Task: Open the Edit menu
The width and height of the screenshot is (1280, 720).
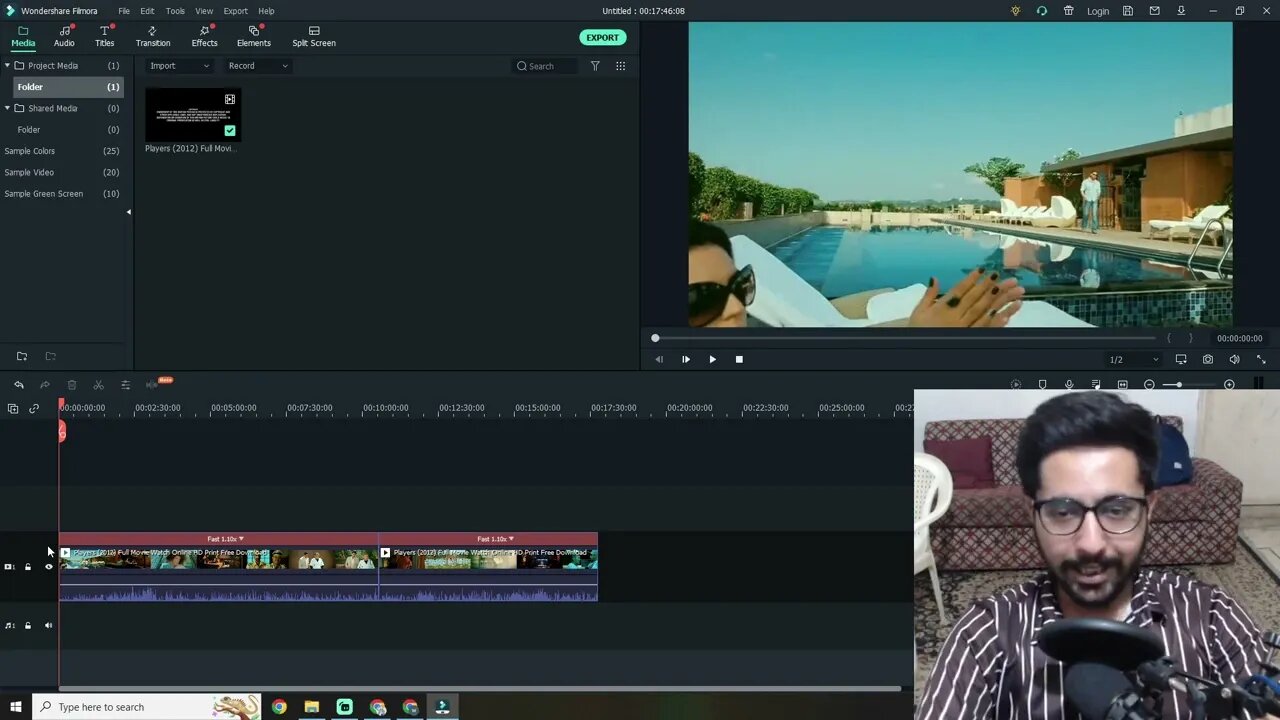Action: click(x=147, y=11)
